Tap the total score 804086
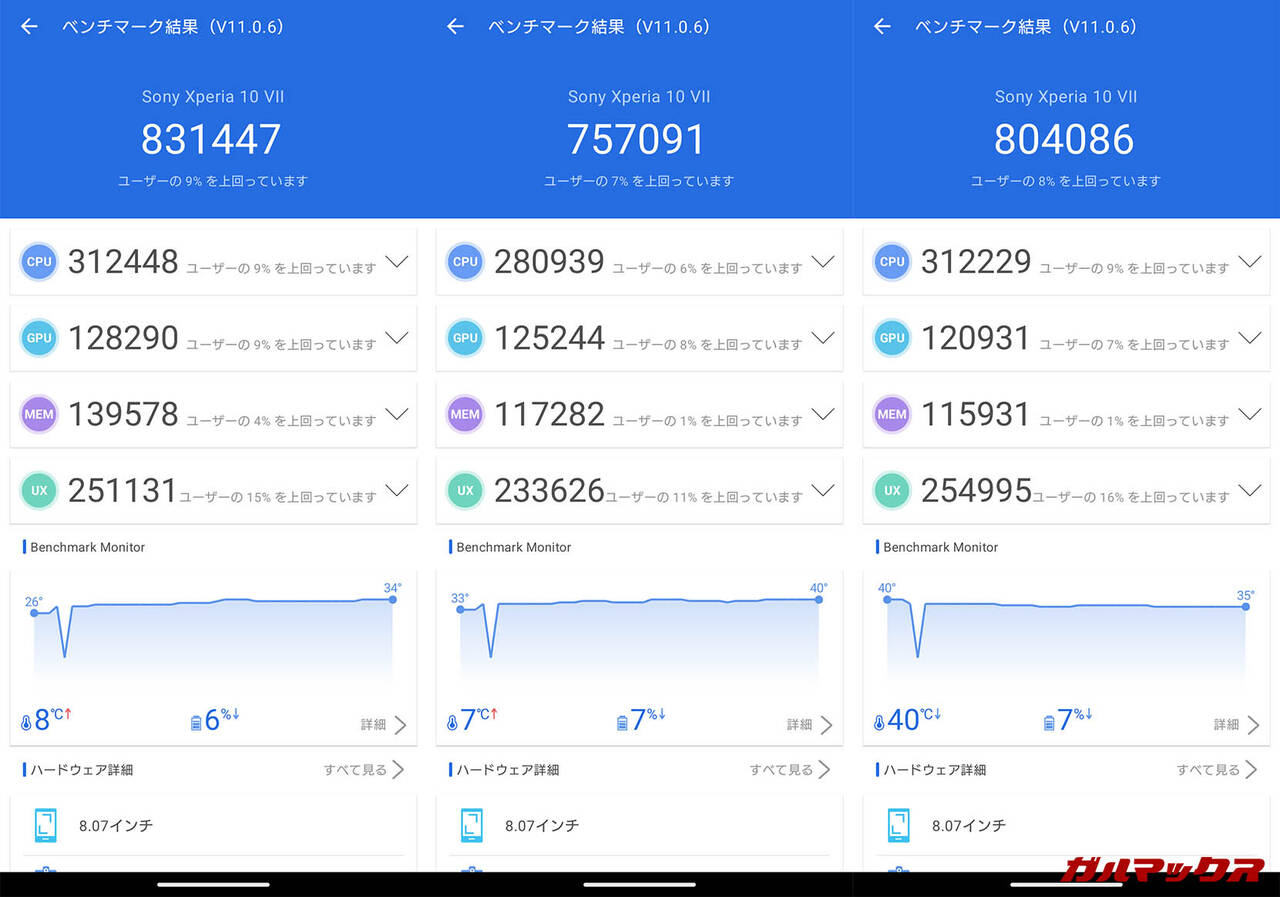1280x897 pixels. click(1064, 140)
